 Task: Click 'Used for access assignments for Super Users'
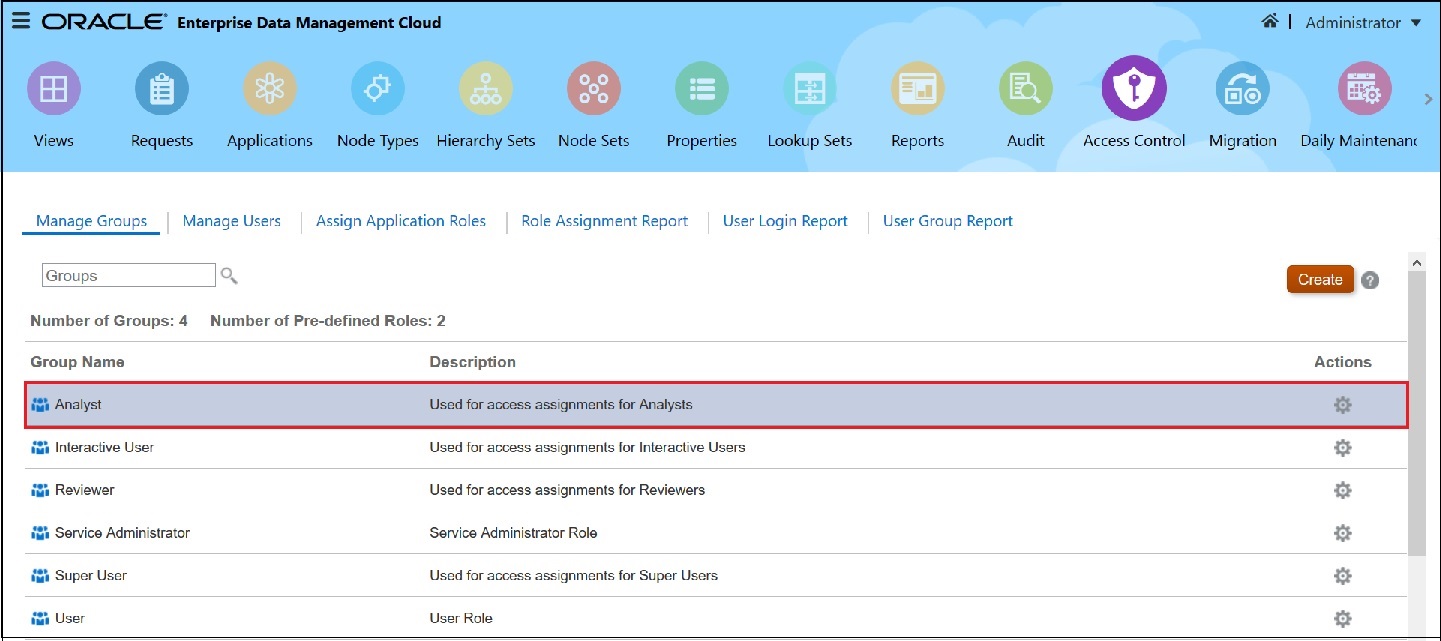tap(574, 576)
